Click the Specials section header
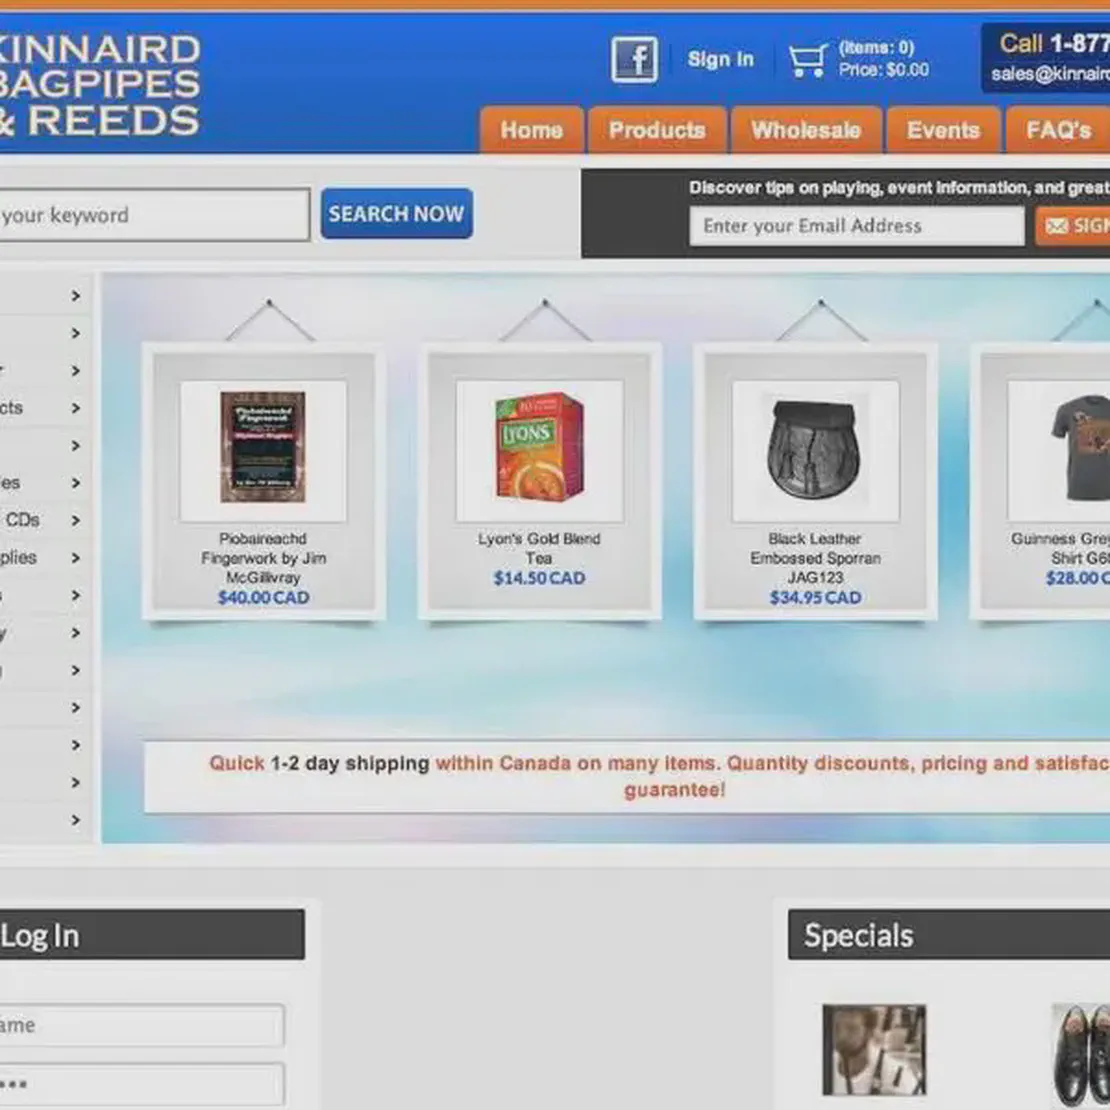The height and width of the screenshot is (1110, 1110). tap(949, 935)
